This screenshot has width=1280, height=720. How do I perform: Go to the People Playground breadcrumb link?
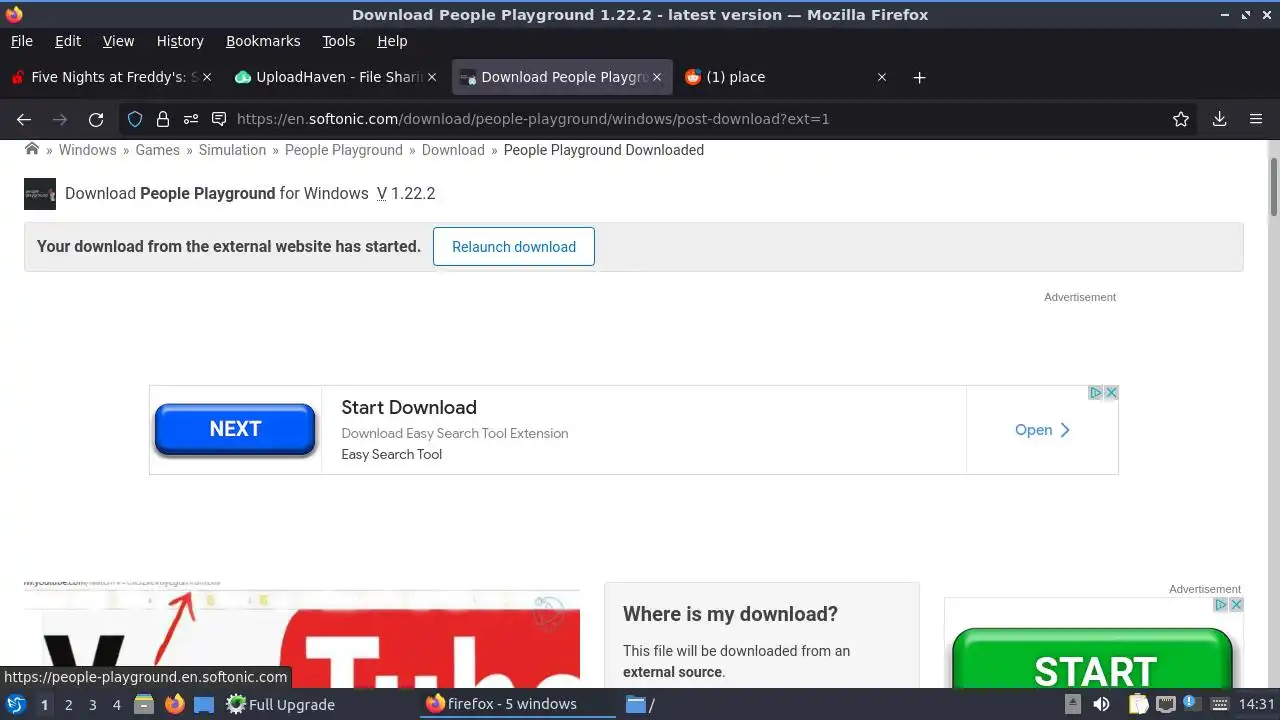coord(344,150)
